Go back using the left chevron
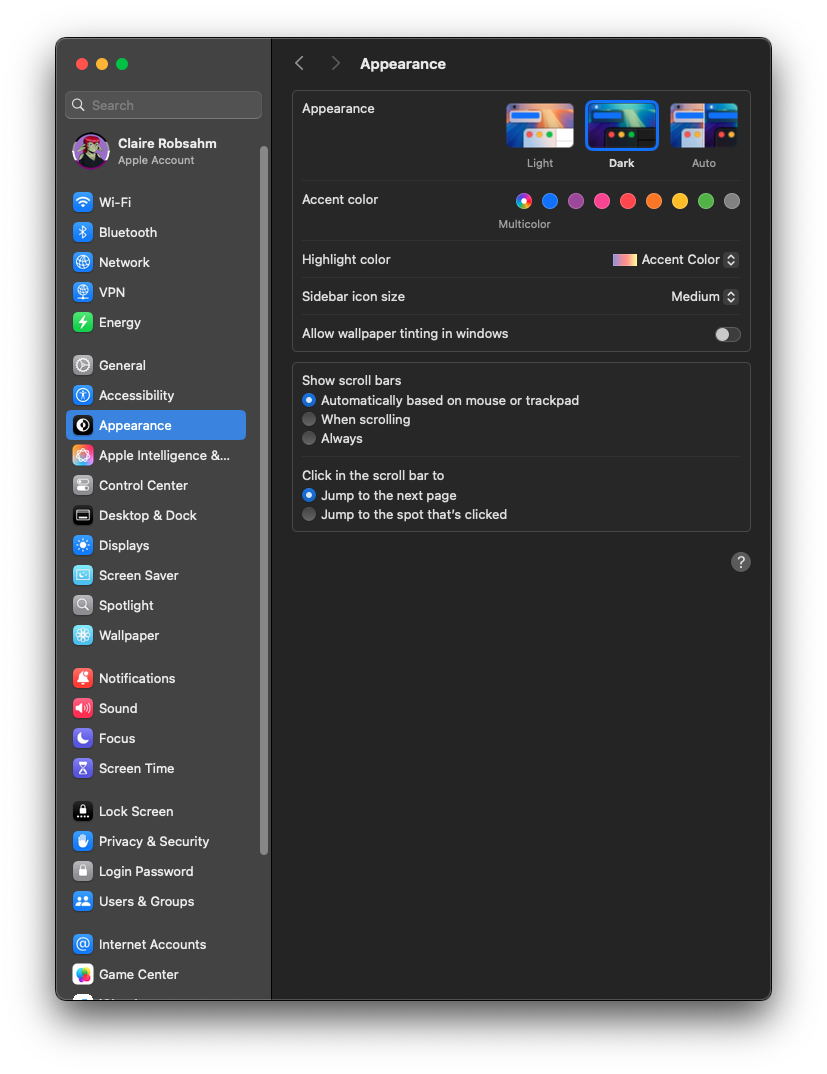827x1074 pixels. point(299,63)
